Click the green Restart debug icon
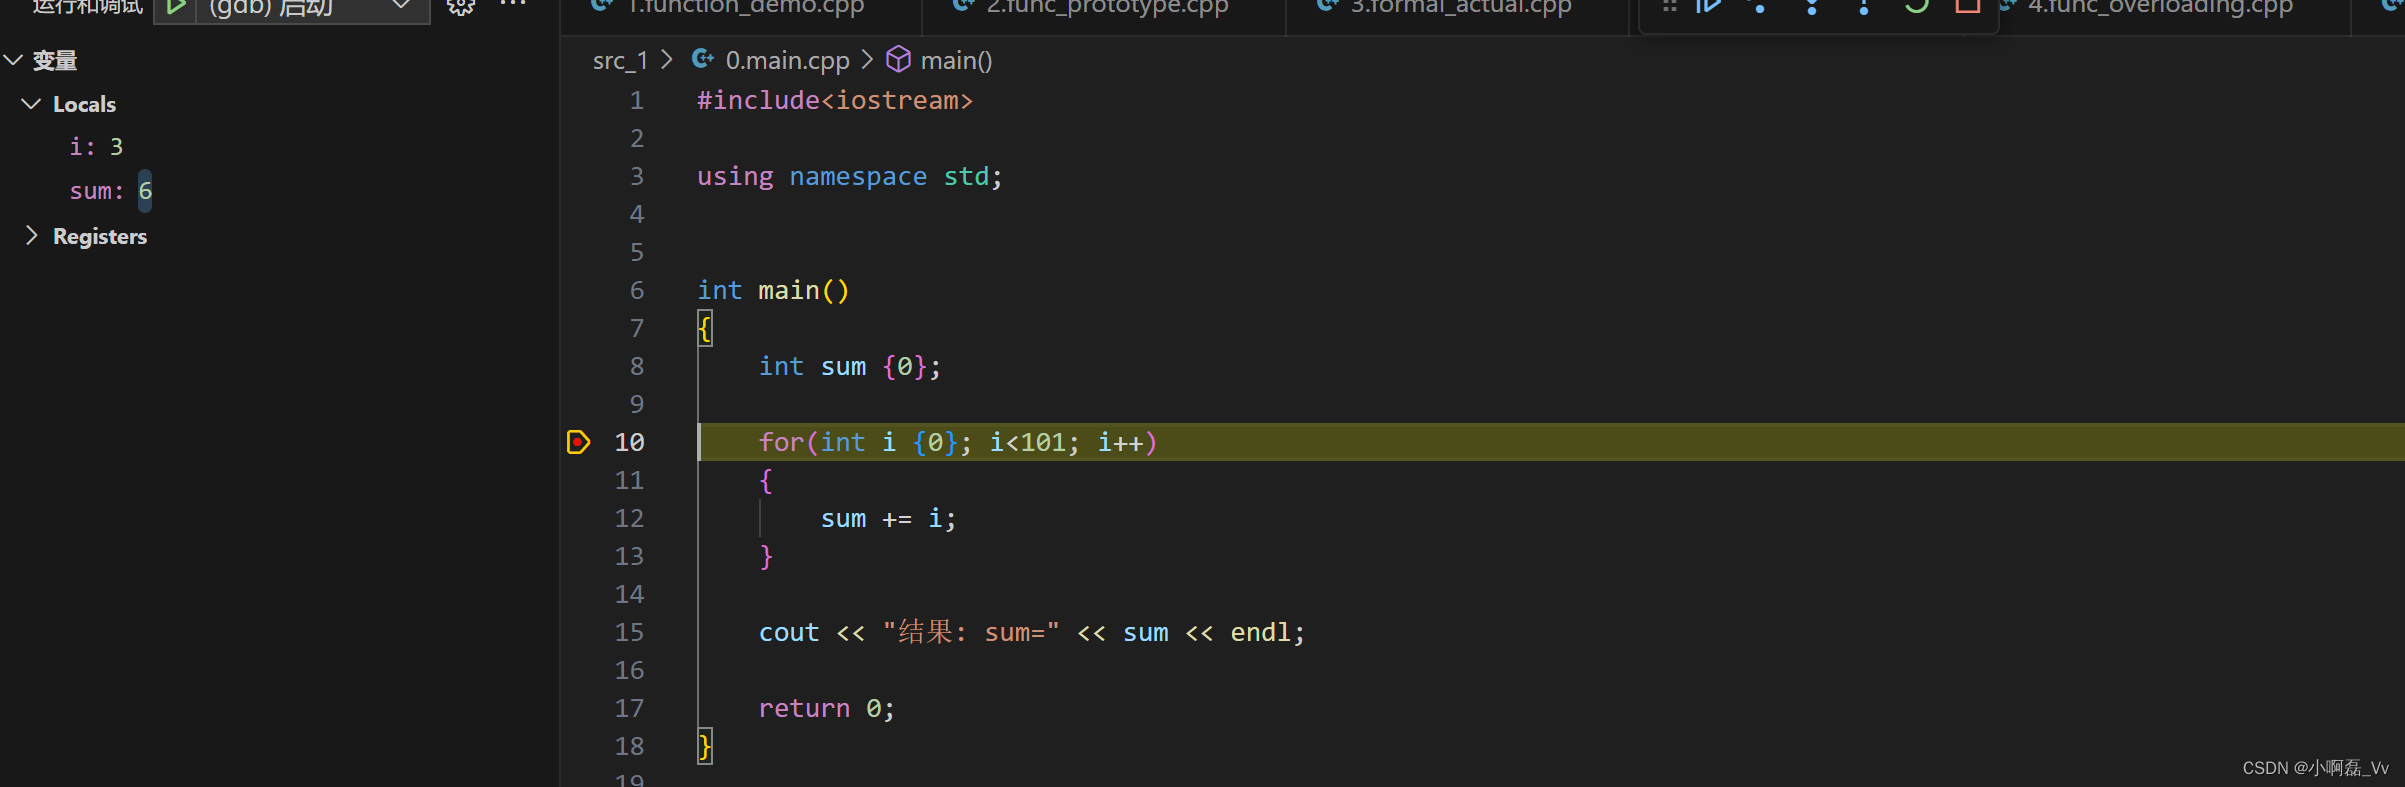 pos(1916,6)
